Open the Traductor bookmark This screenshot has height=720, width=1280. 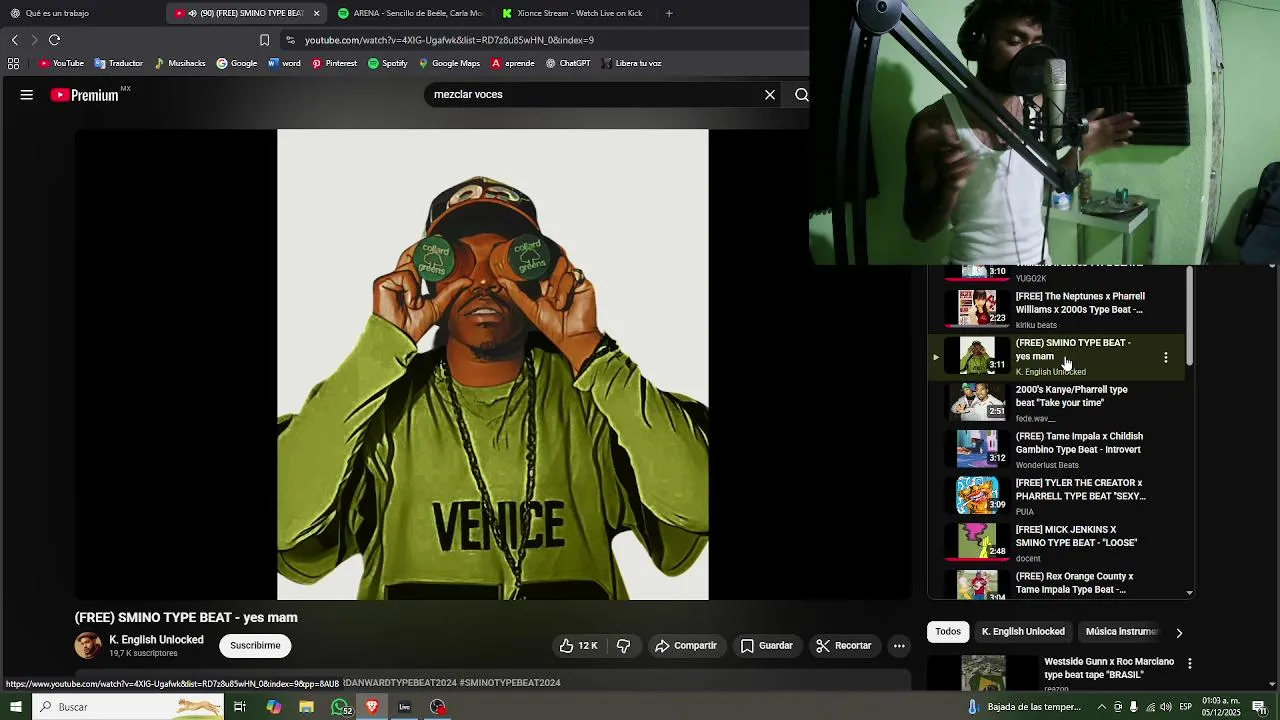[x=118, y=63]
